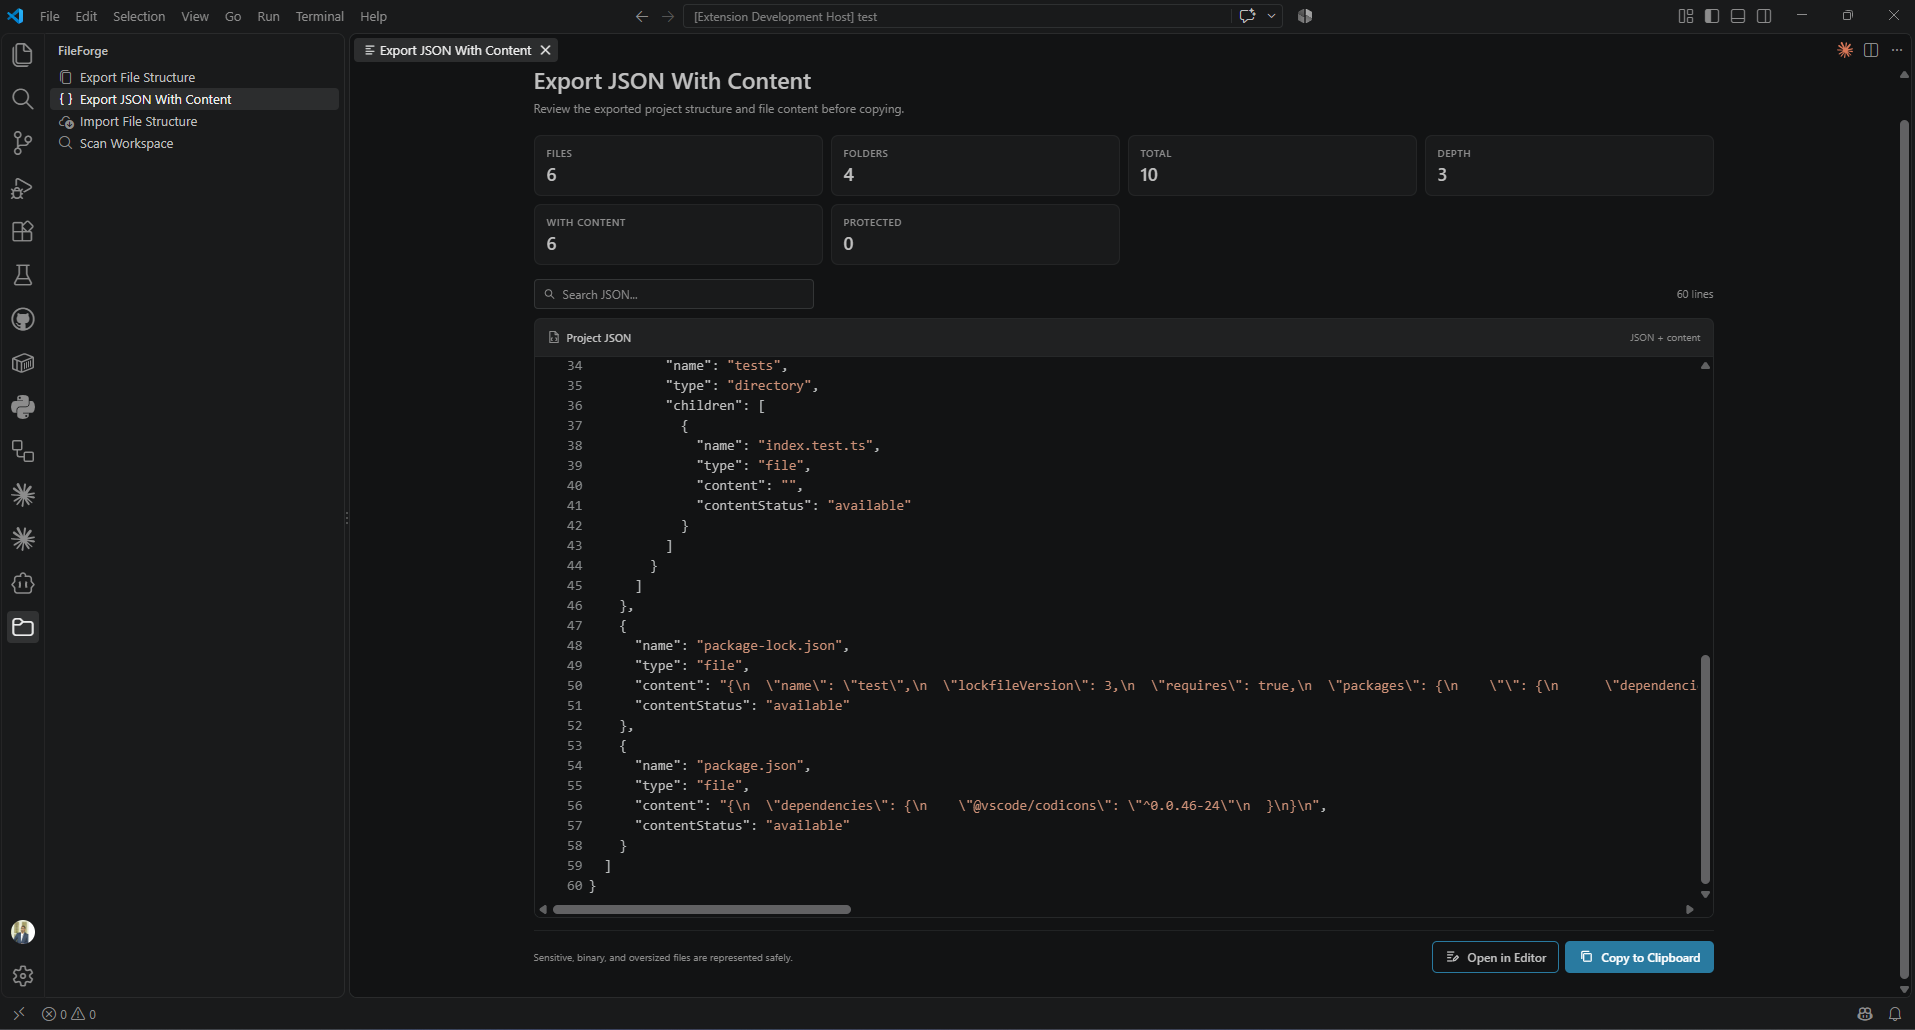Select Export File Structure in FileForge

(195, 77)
